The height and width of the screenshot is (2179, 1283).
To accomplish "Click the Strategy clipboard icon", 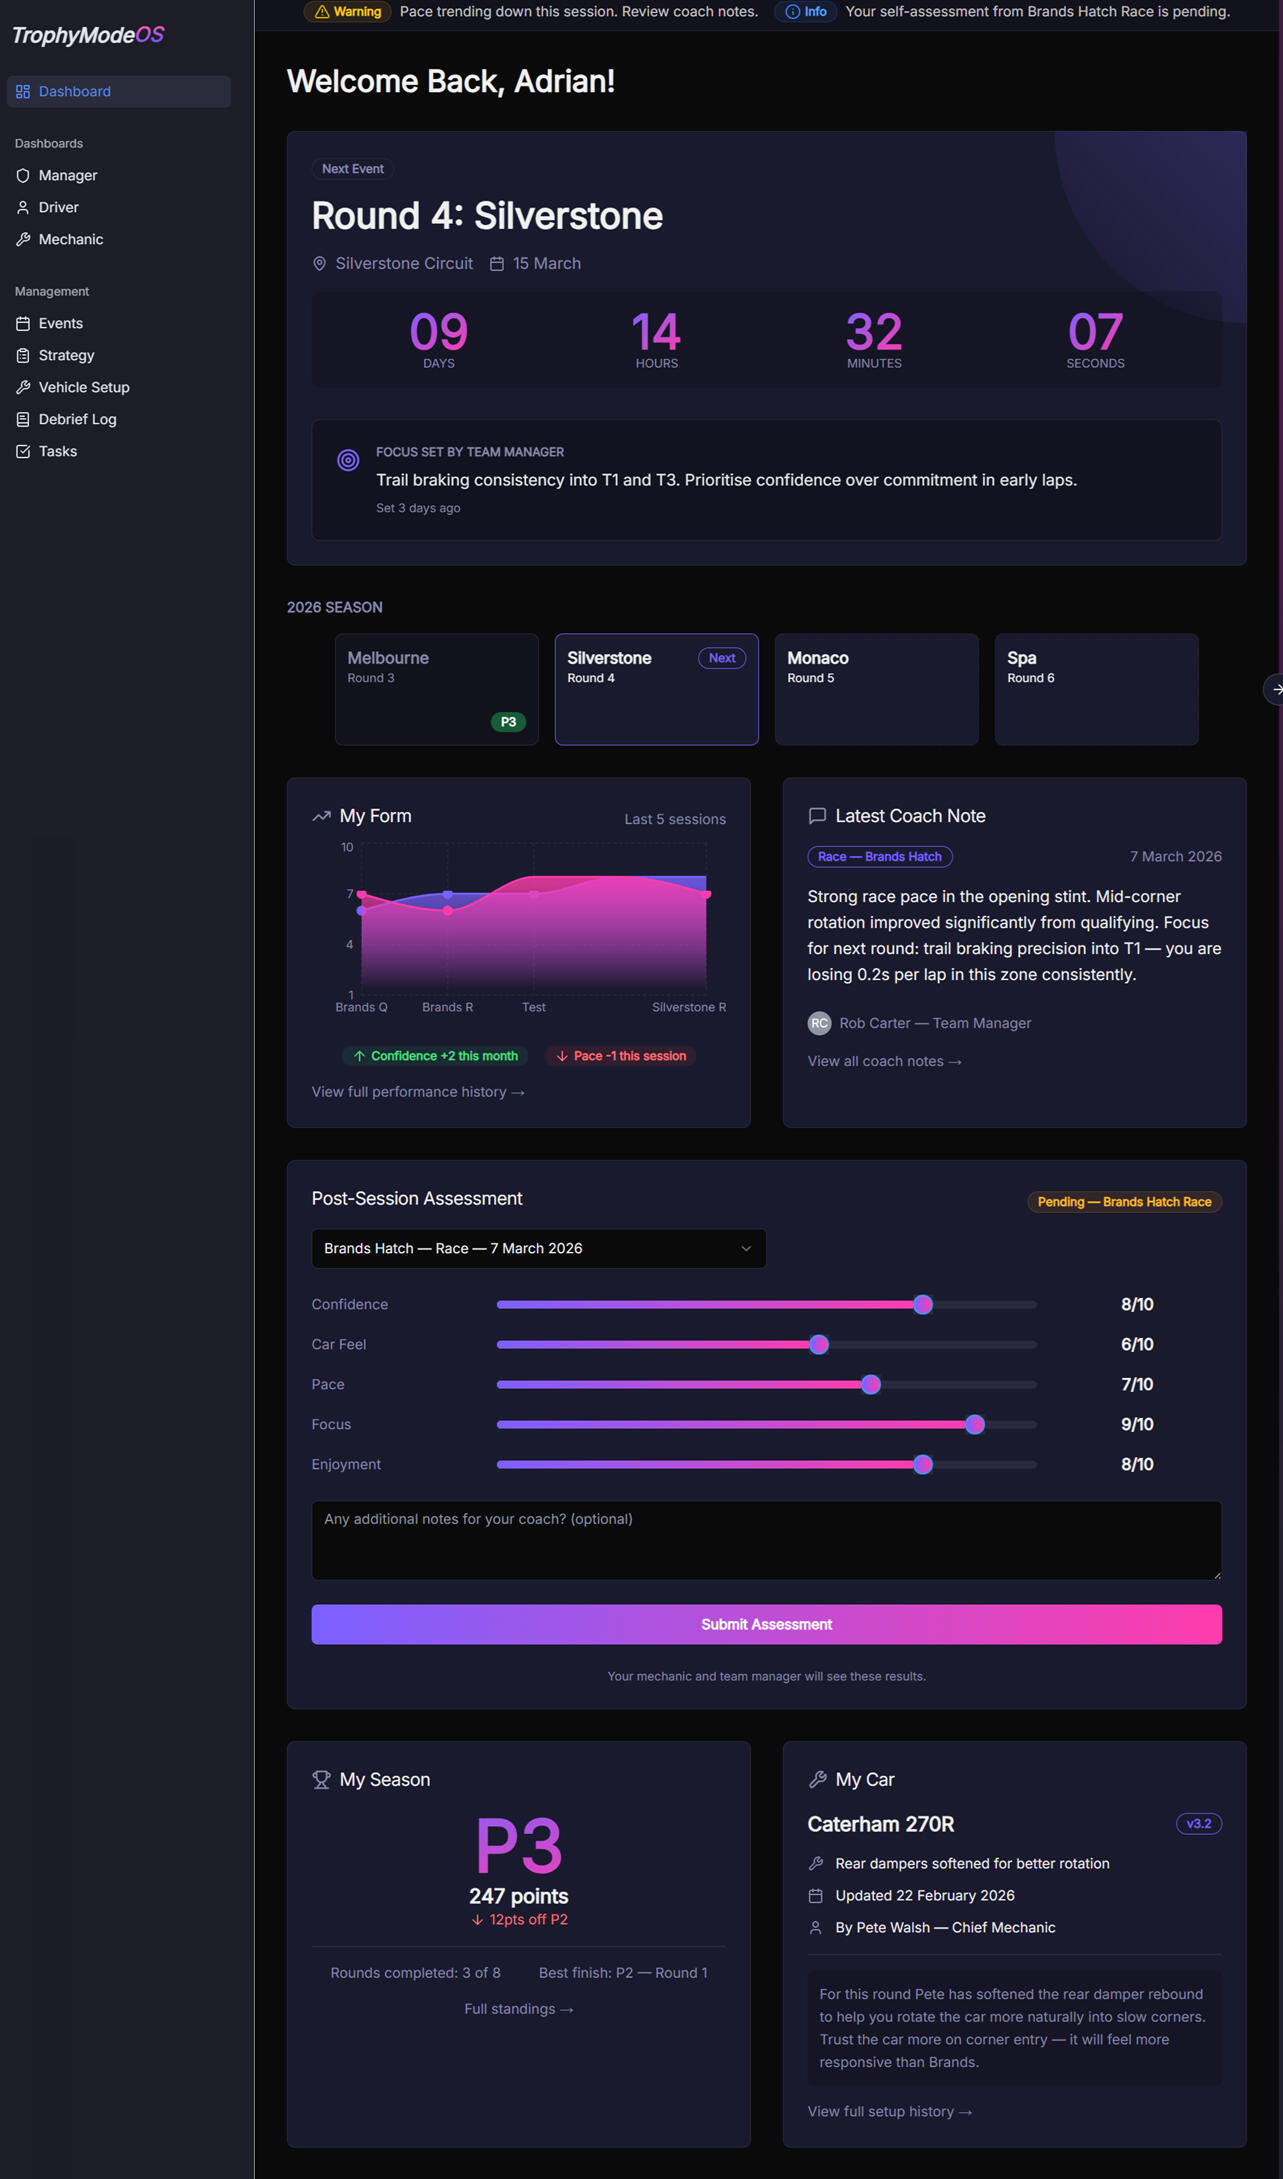I will (x=23, y=355).
